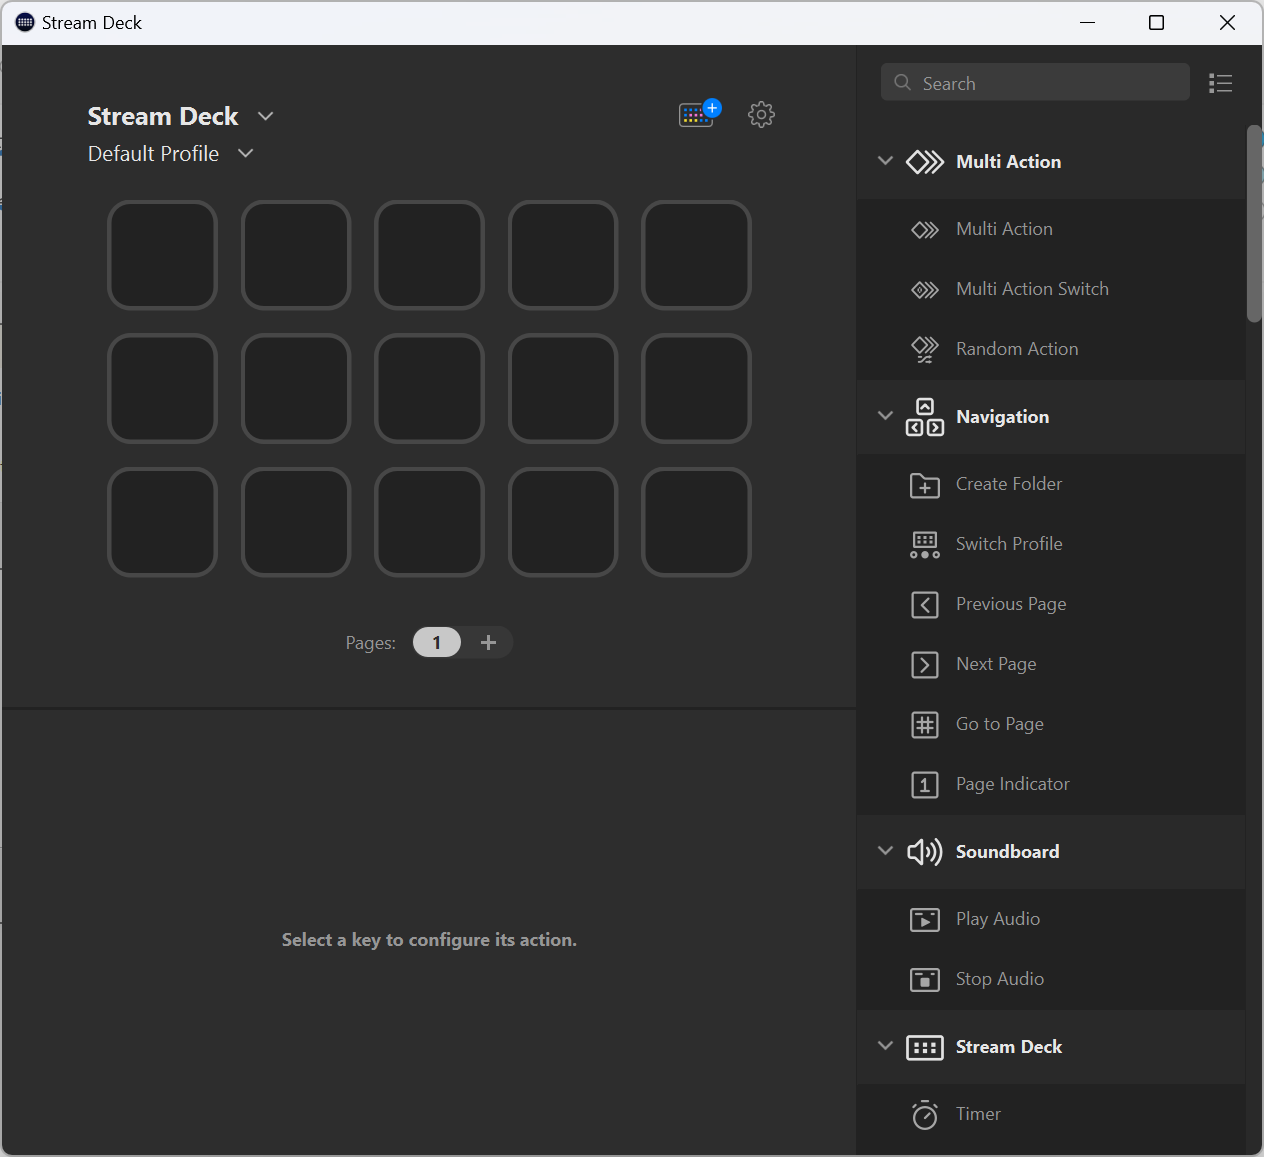Open the Stream Deck device dropdown

click(x=265, y=116)
